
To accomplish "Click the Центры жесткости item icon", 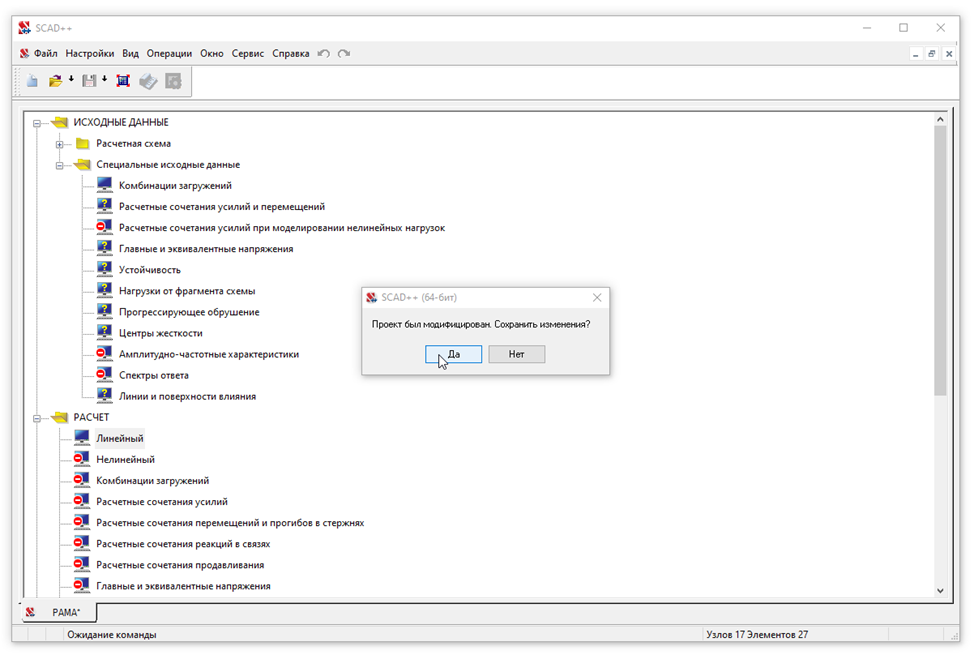I will click(104, 332).
